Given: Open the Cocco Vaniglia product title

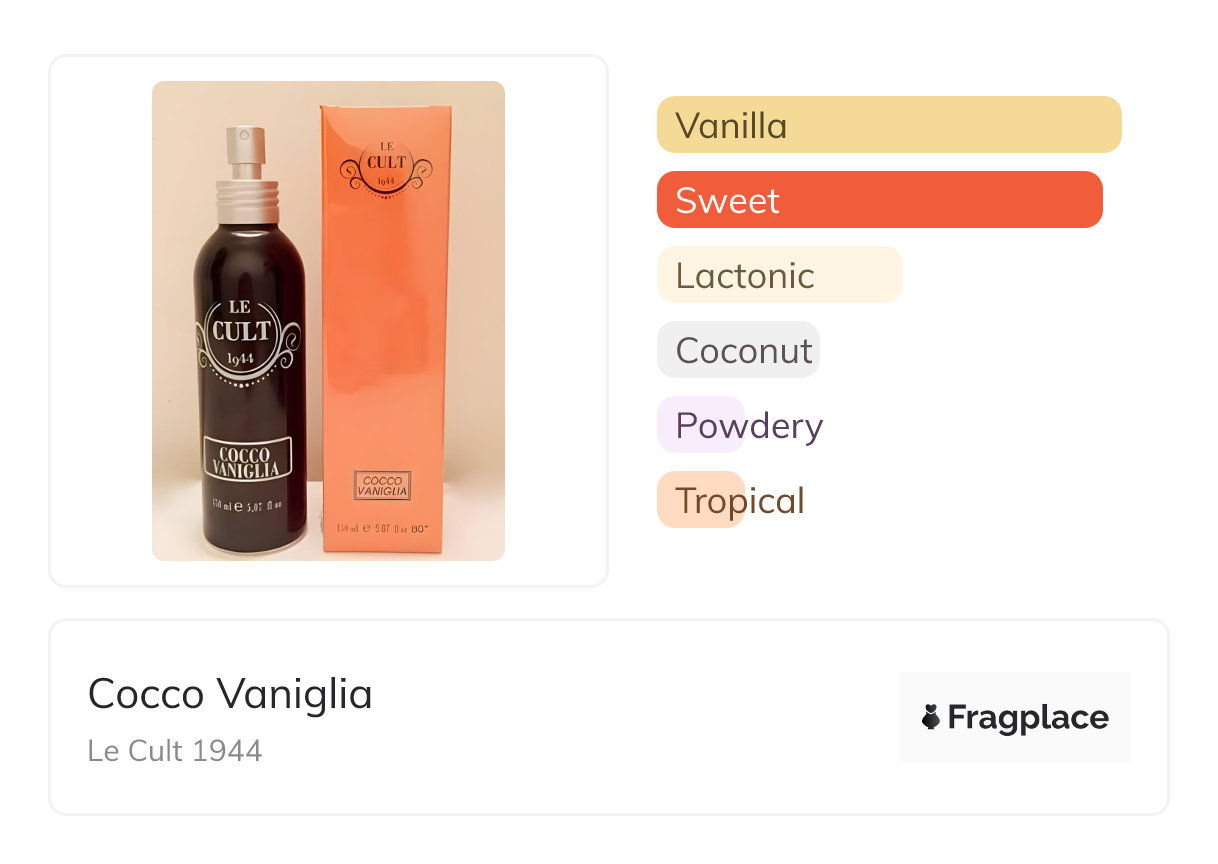Looking at the screenshot, I should (230, 693).
